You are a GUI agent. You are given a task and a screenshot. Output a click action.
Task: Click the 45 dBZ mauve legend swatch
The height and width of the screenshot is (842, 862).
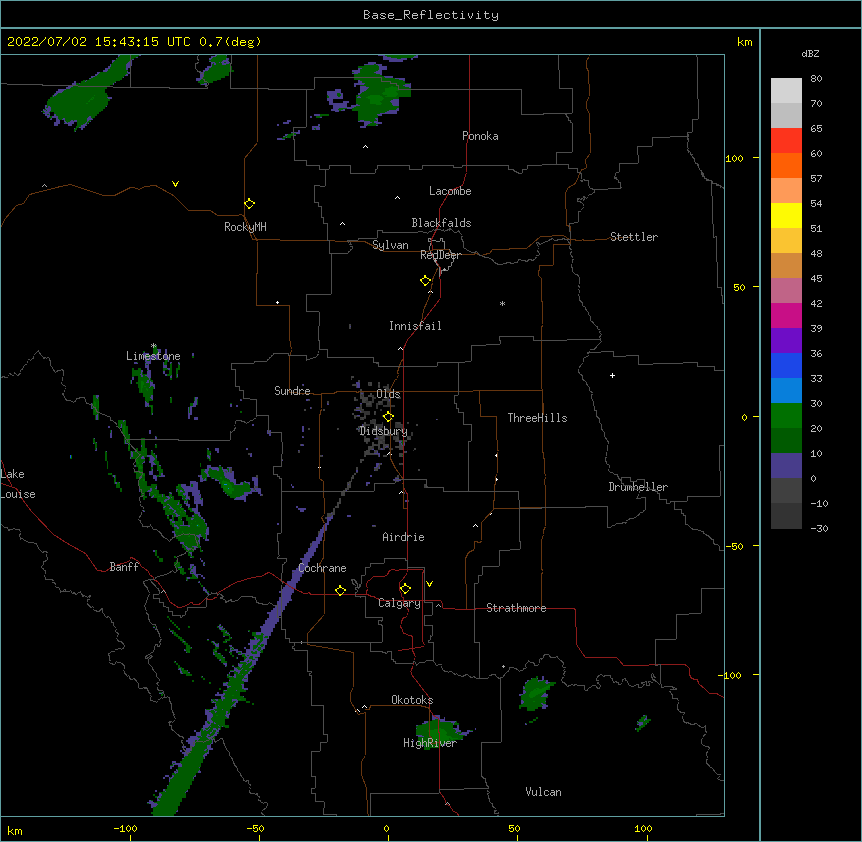pos(786,290)
